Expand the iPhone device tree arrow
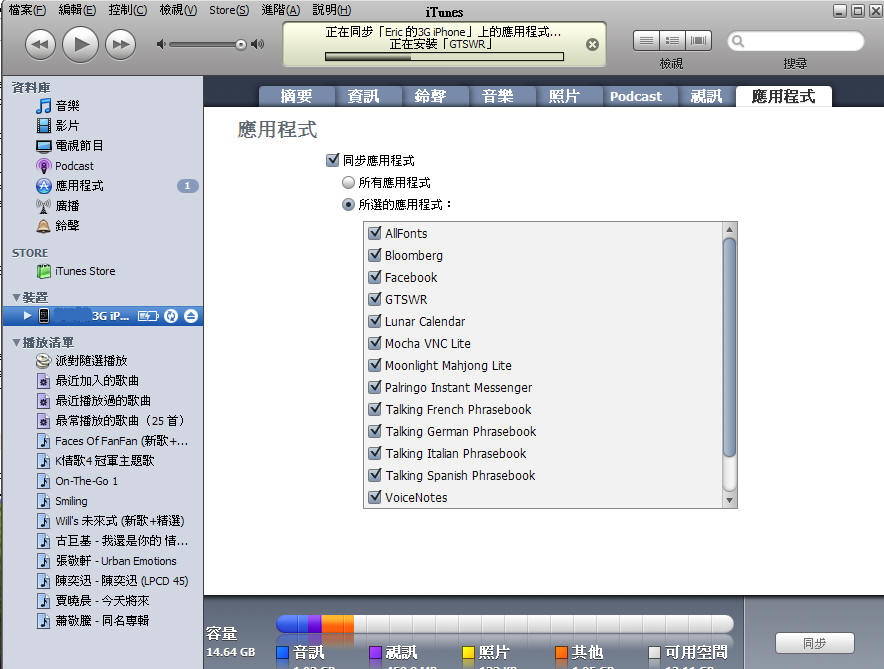 pyautogui.click(x=27, y=316)
